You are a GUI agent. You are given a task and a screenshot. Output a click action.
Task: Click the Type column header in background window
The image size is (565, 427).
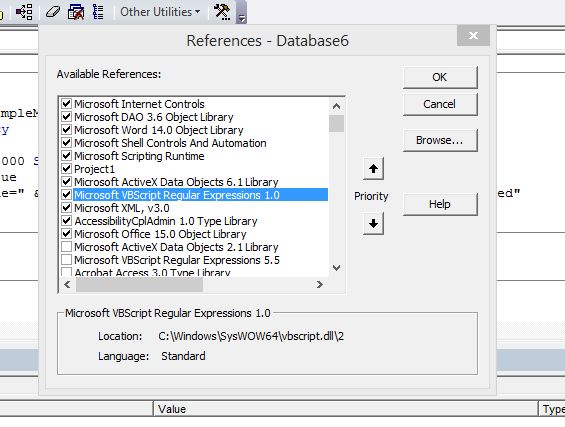tap(552, 409)
